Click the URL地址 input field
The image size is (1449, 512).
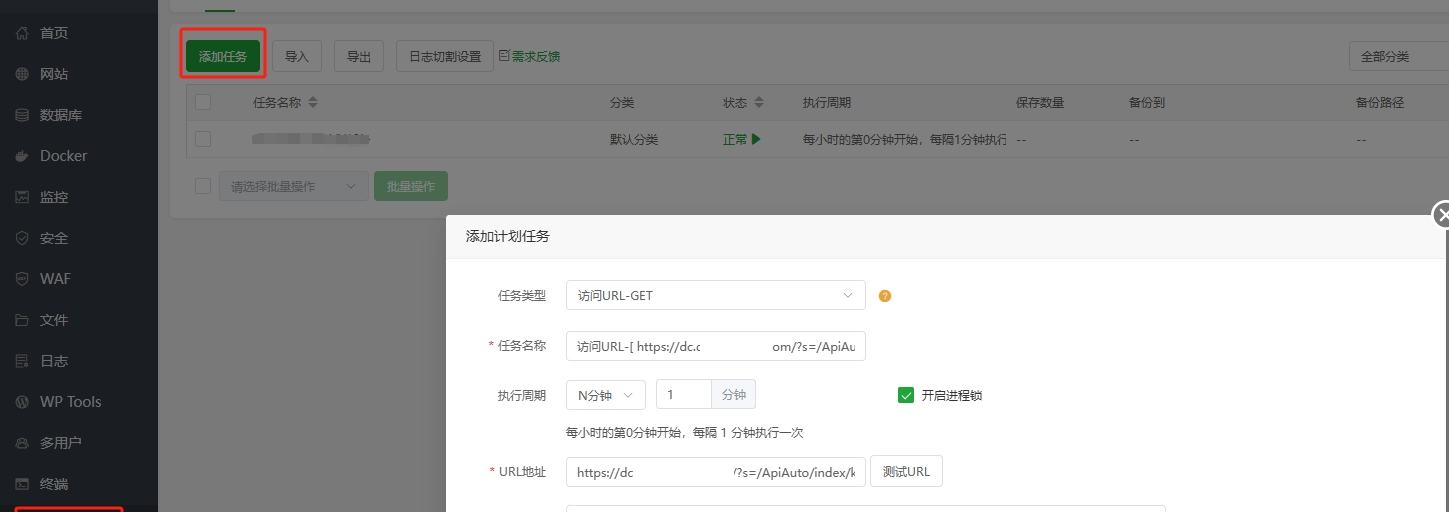715,472
